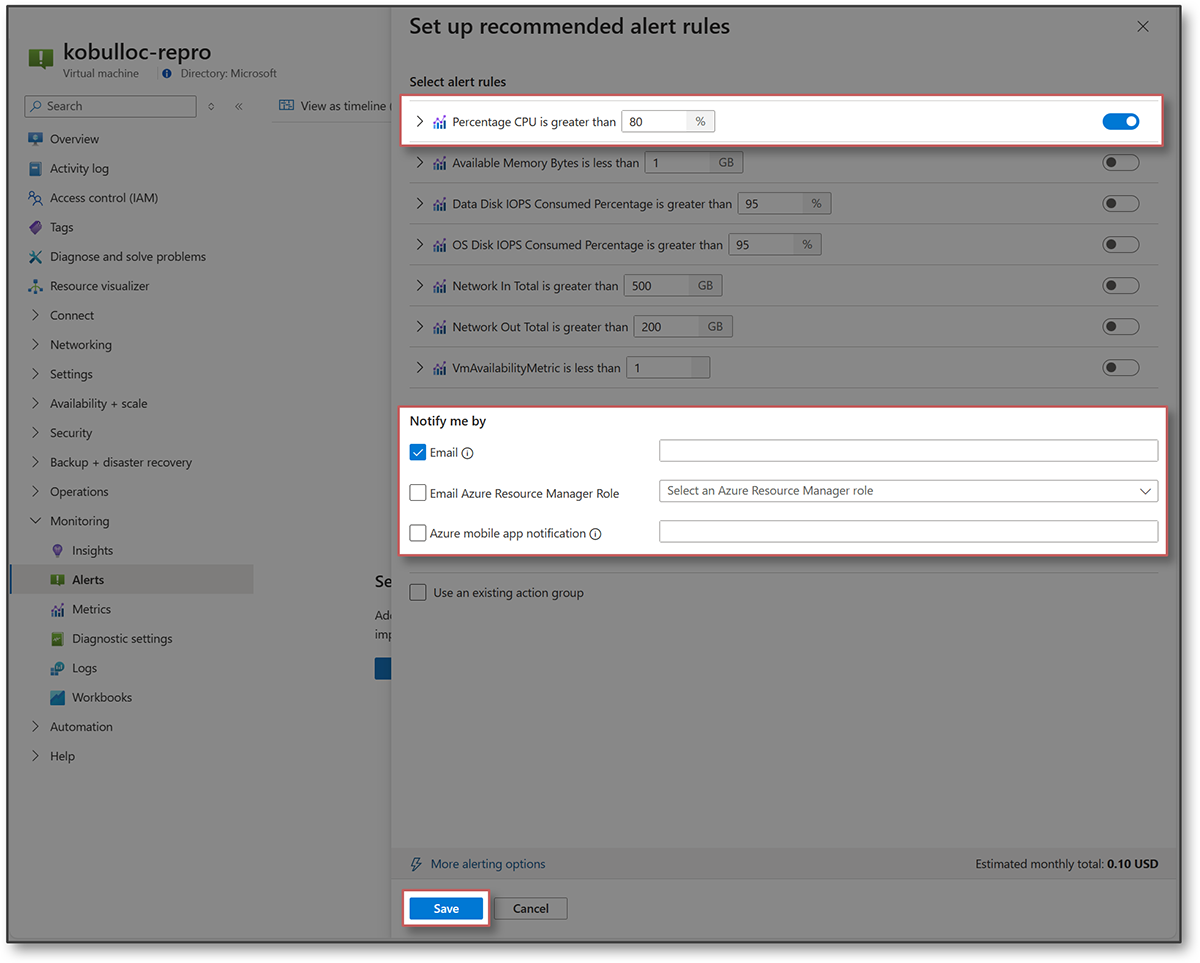This screenshot has height=963, width=1200.
Task: Click the Percentage CPU metric icon
Action: click(440, 122)
